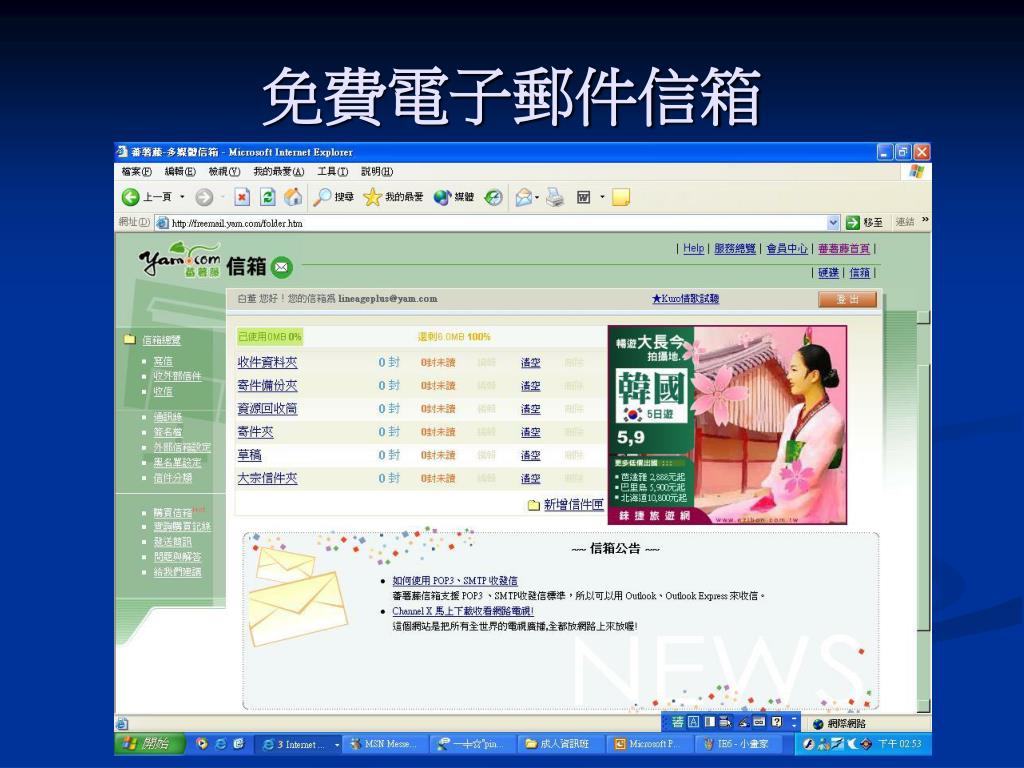Click the taskbar clock showing 下午 02:53
Image resolution: width=1024 pixels, height=768 pixels.
[899, 744]
